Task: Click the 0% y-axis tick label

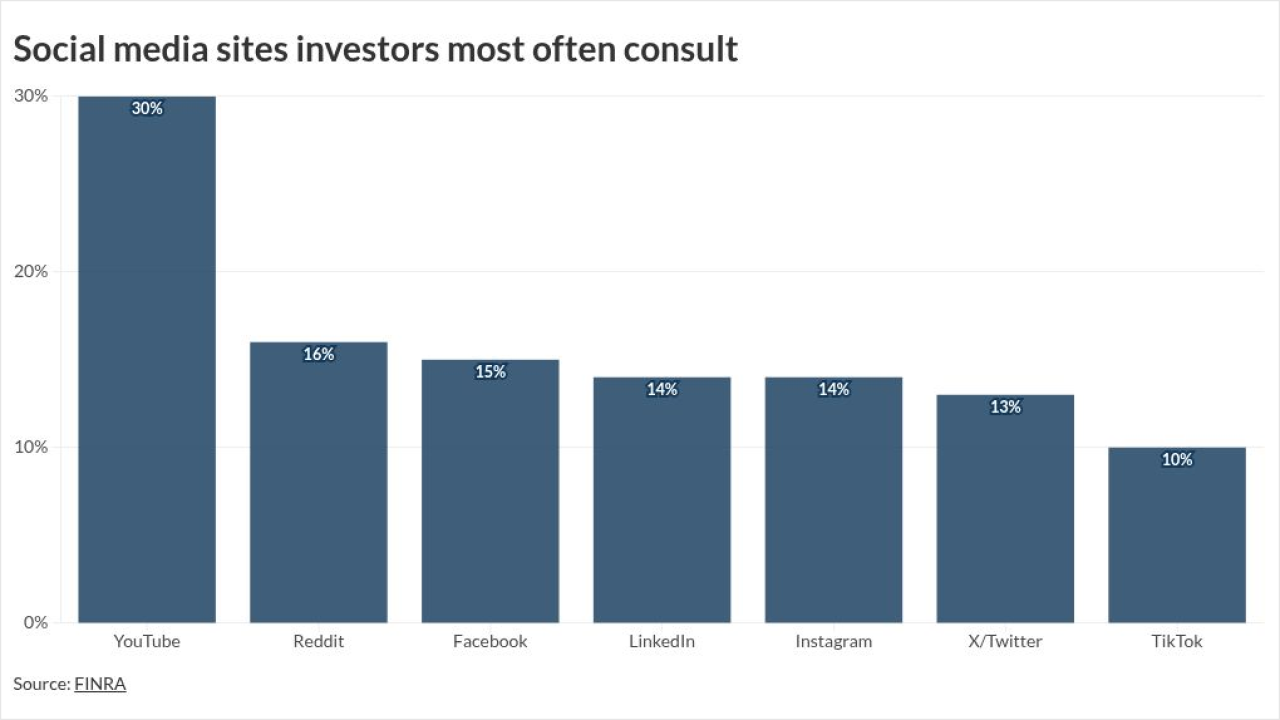Action: click(x=35, y=622)
